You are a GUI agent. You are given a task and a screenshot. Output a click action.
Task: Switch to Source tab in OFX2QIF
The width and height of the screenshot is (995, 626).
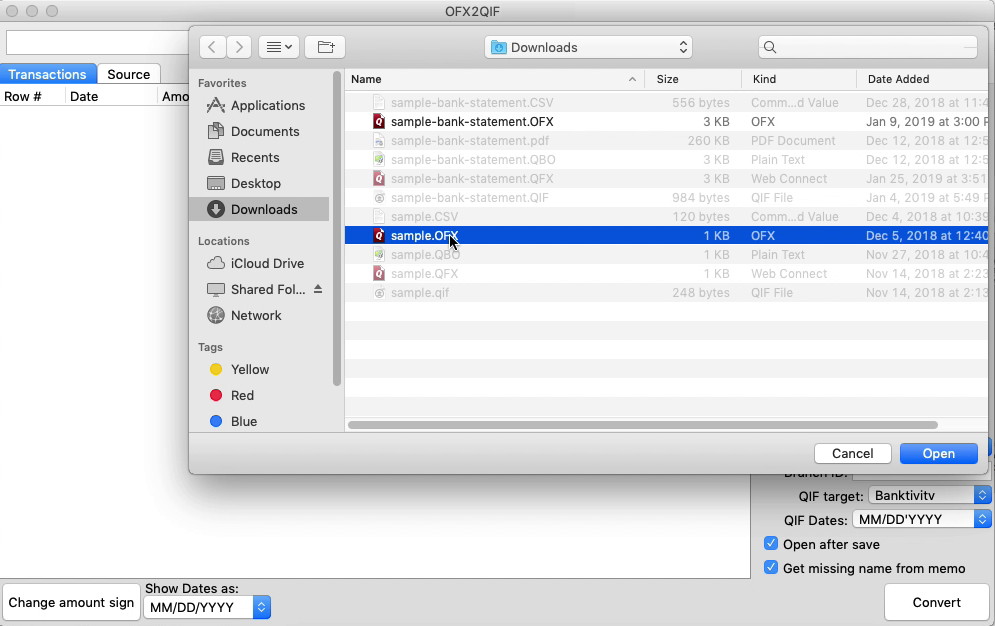(129, 74)
